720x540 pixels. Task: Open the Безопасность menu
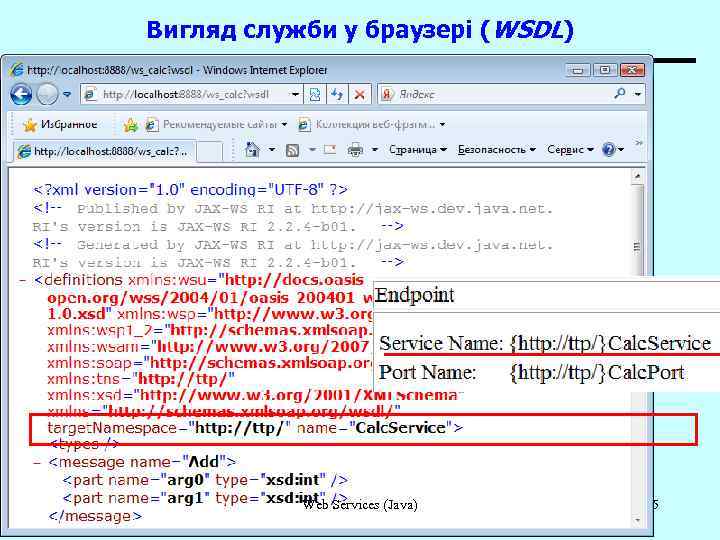point(496,150)
